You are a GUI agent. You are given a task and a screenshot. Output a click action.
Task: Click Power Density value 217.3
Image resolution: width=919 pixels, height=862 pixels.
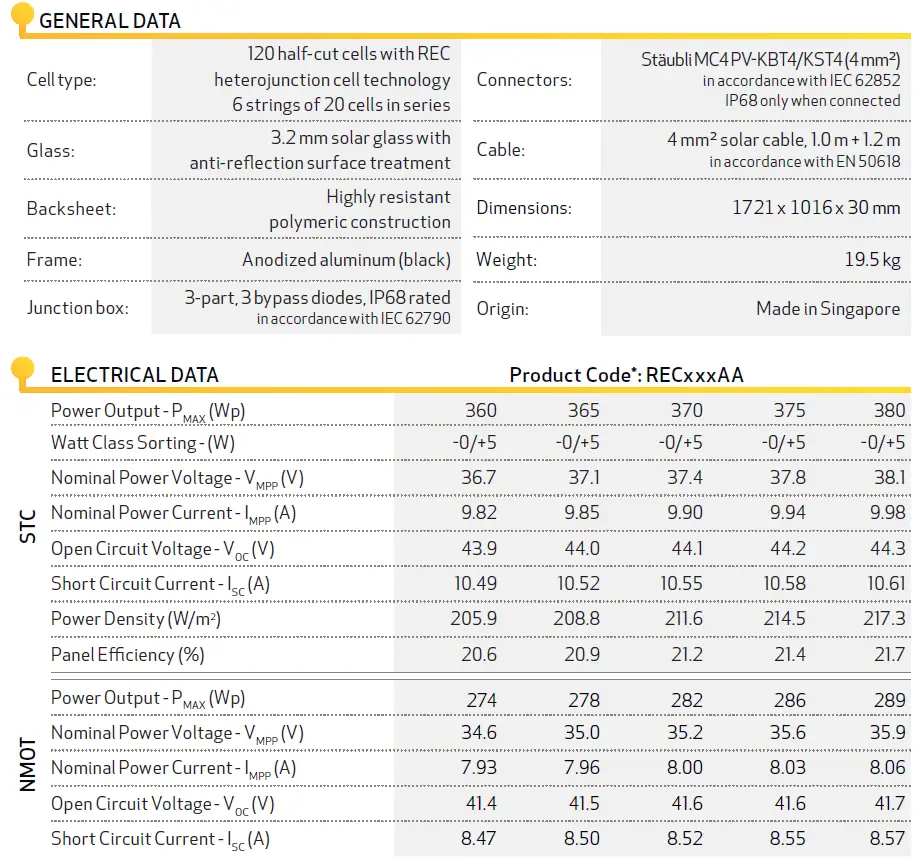tap(884, 619)
